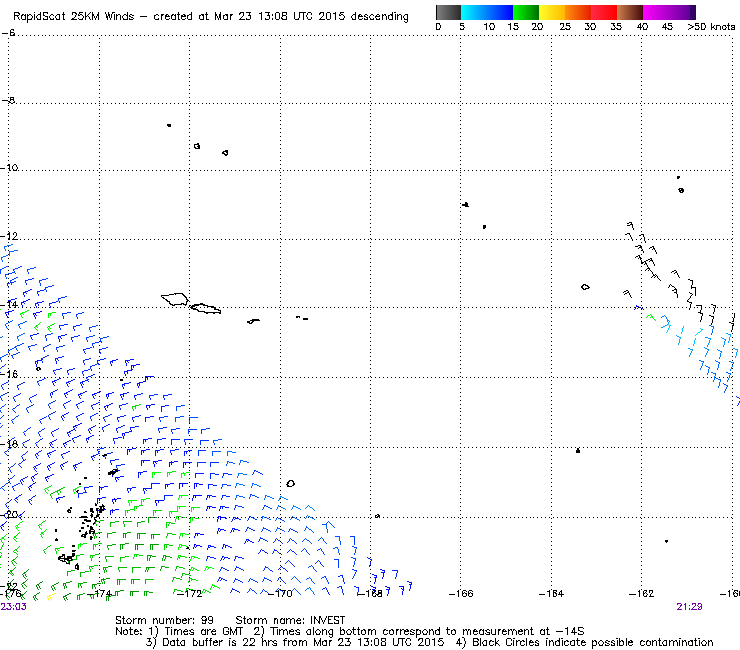Click the green 15-20 knots legend segment
Screen dimensions: 740x650
pyautogui.click(x=526, y=12)
